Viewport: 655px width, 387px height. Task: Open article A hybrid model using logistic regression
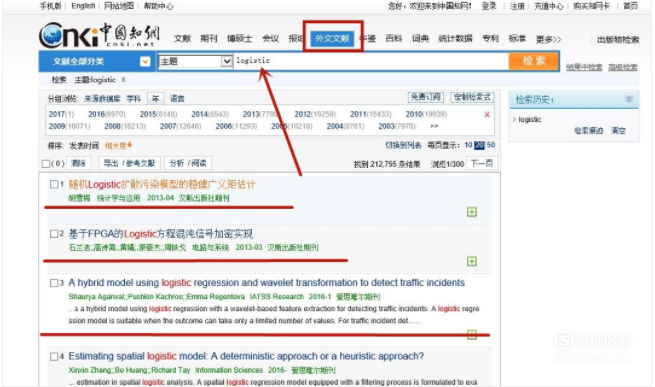[x=267, y=283]
